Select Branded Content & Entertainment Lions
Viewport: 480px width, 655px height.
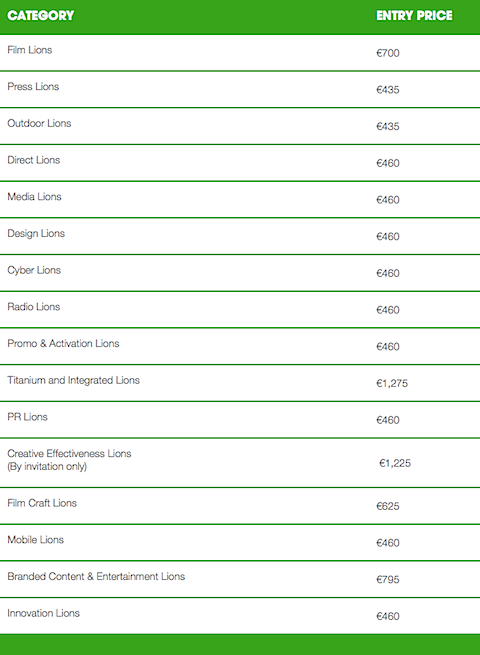point(96,576)
